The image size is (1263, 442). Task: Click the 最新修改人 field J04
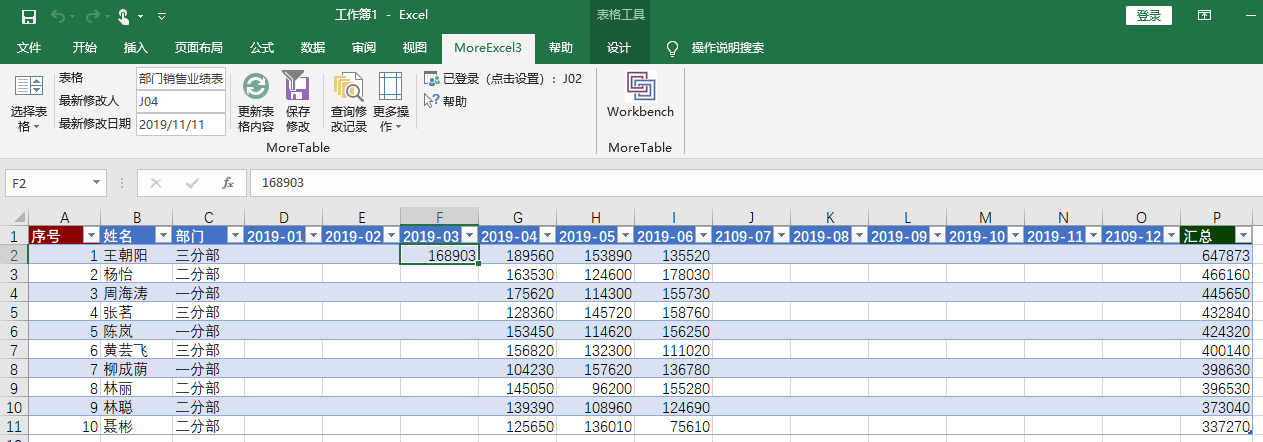(181, 101)
